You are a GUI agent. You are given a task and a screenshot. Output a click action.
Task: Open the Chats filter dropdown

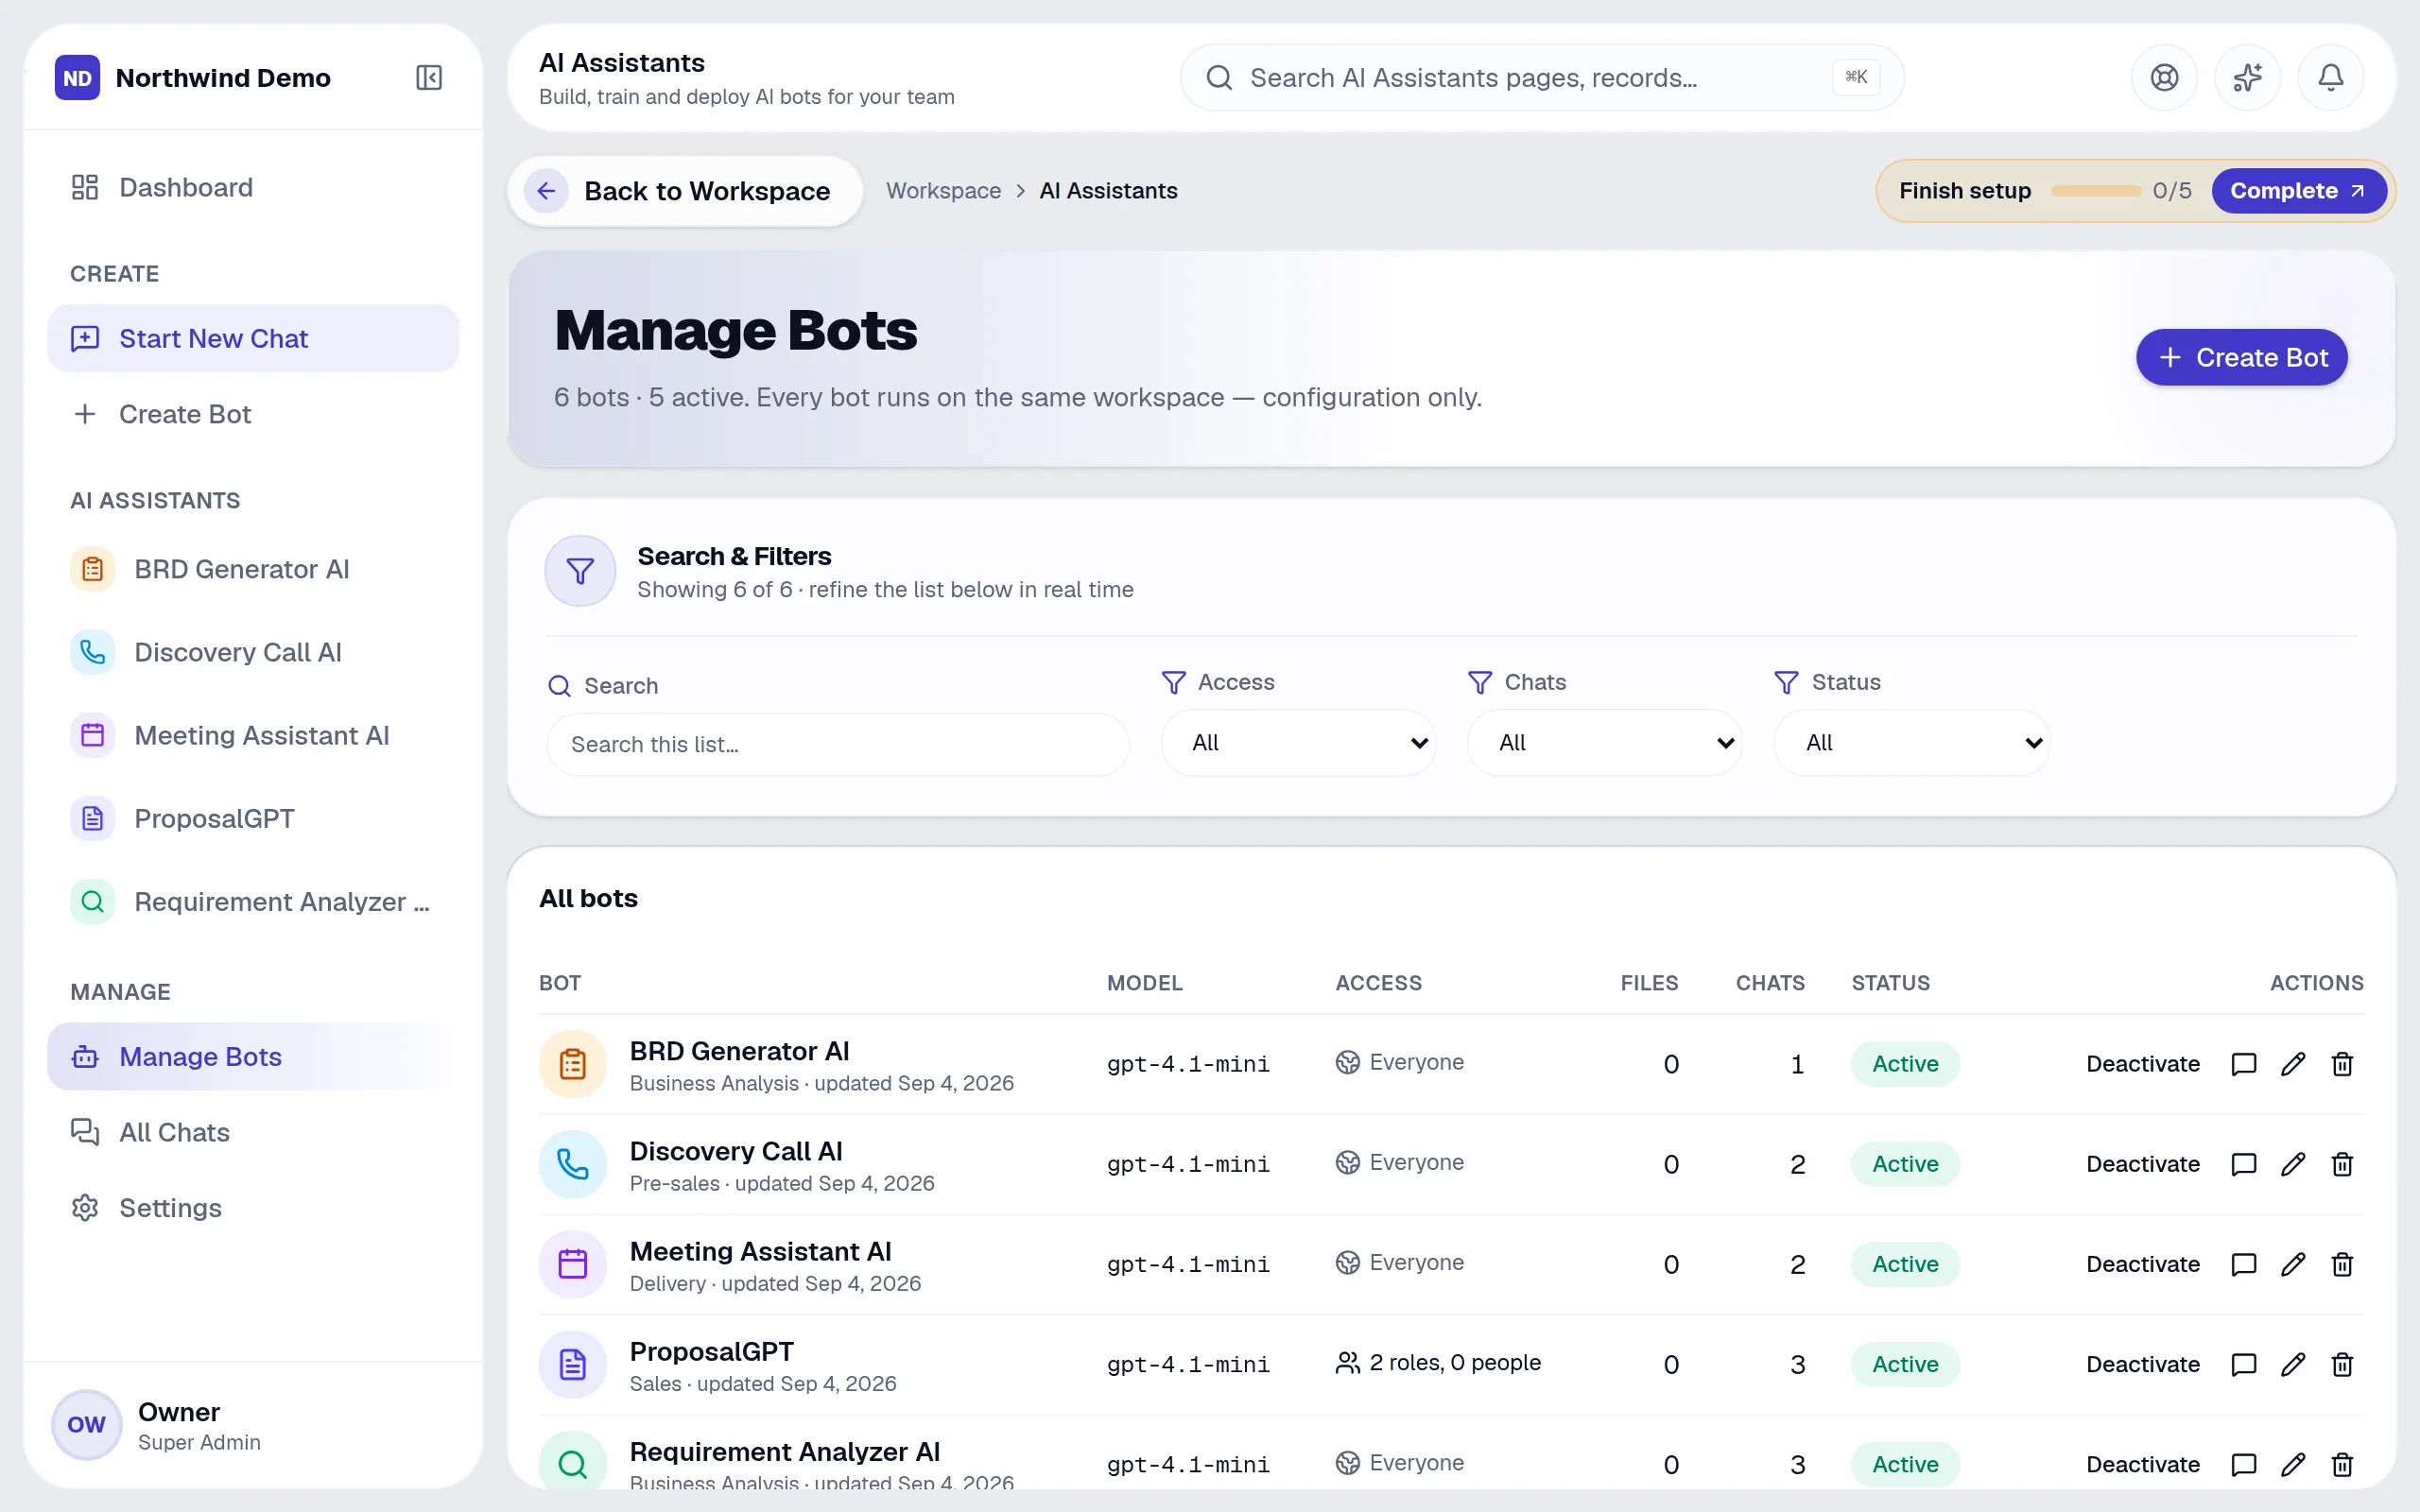coord(1604,742)
